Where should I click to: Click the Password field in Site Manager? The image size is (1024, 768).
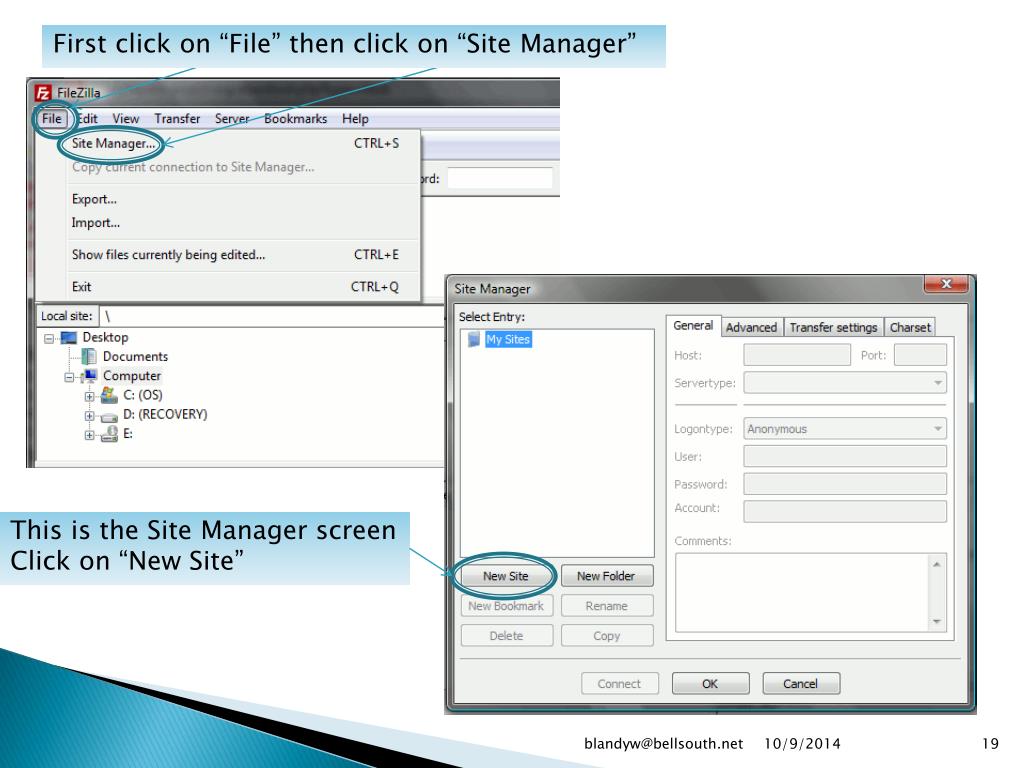pos(844,484)
